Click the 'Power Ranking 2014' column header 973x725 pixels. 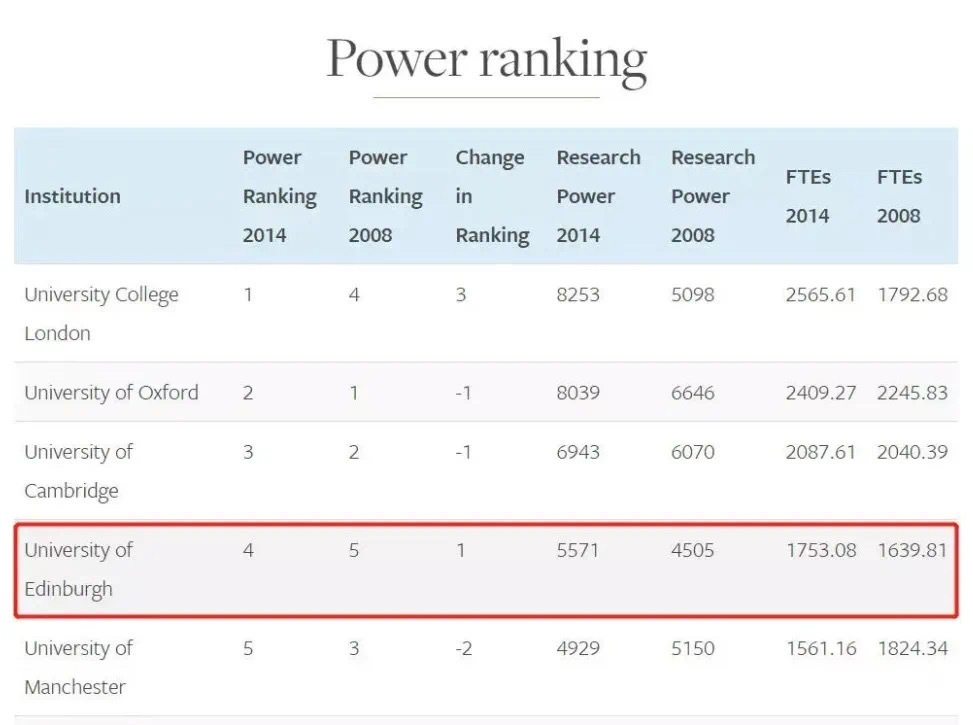pos(280,196)
